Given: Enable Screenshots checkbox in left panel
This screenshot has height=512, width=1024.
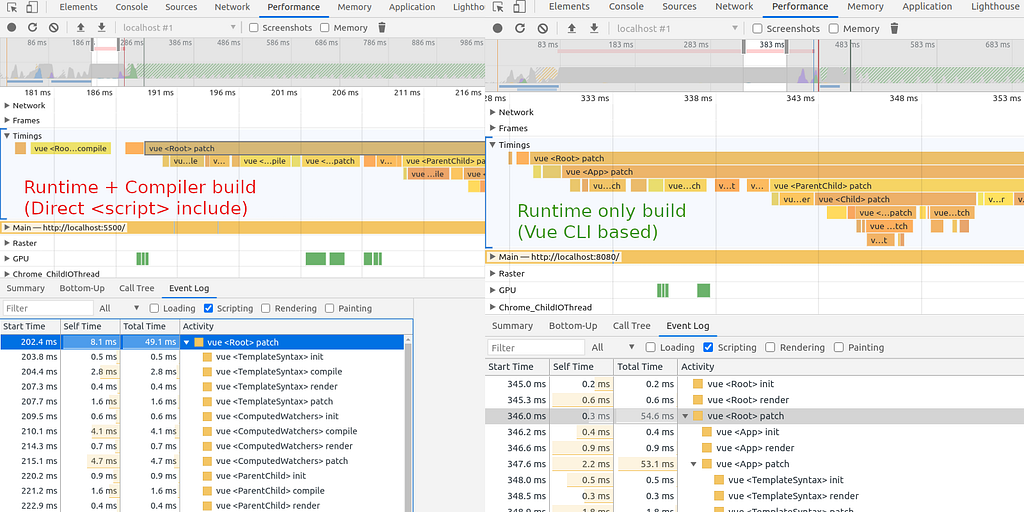Looking at the screenshot, I should point(254,27).
